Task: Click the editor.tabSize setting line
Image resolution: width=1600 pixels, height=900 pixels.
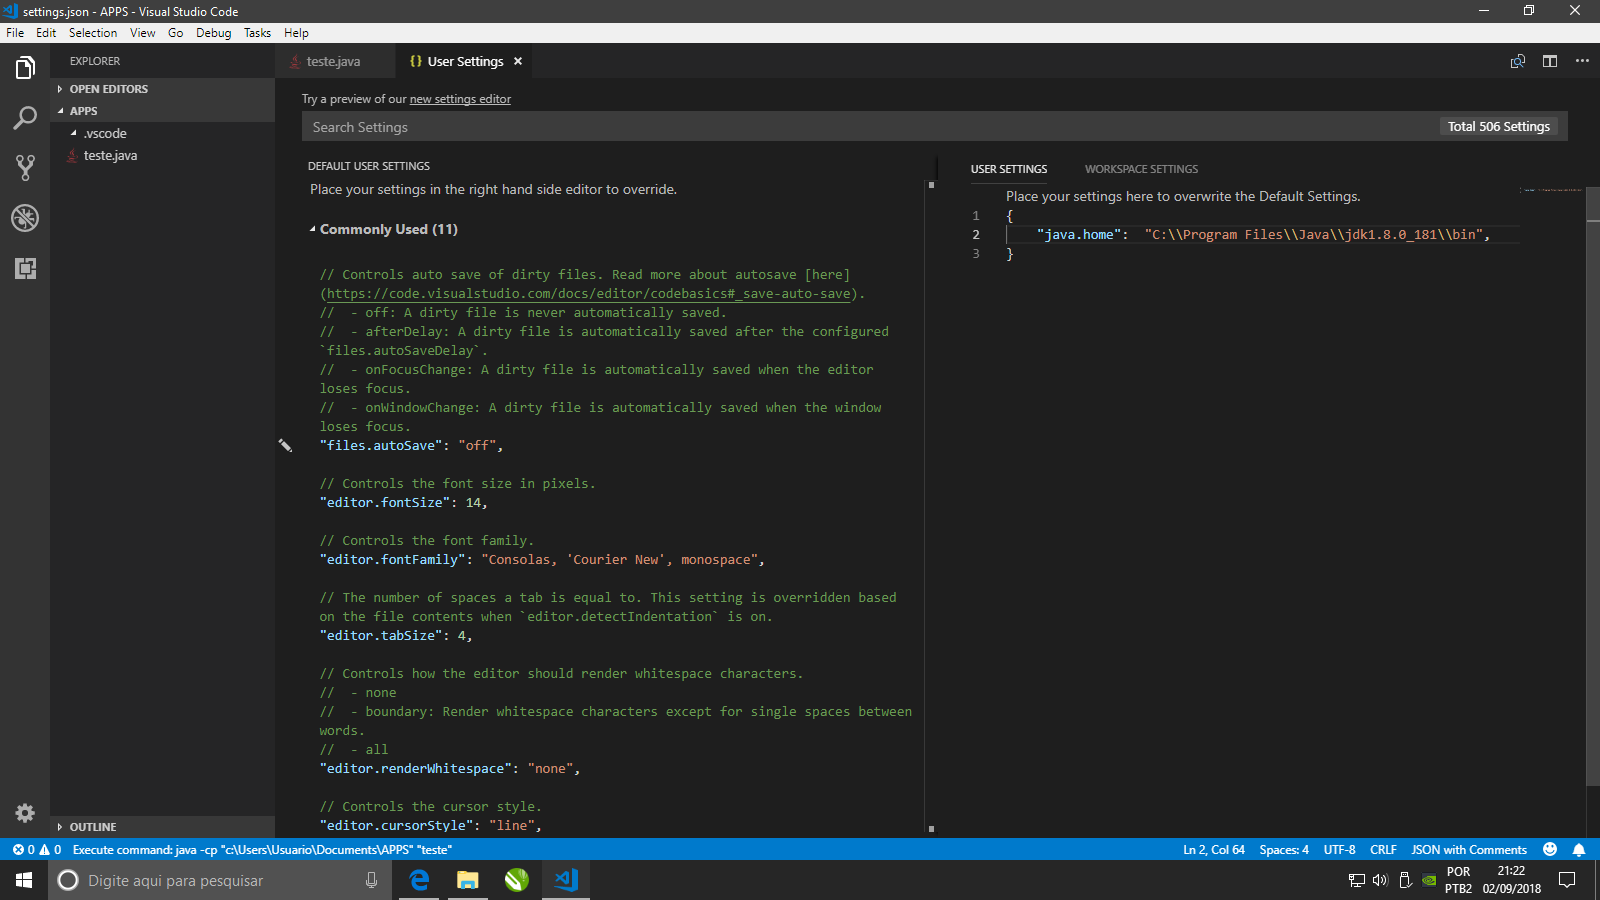Action: [x=396, y=636]
